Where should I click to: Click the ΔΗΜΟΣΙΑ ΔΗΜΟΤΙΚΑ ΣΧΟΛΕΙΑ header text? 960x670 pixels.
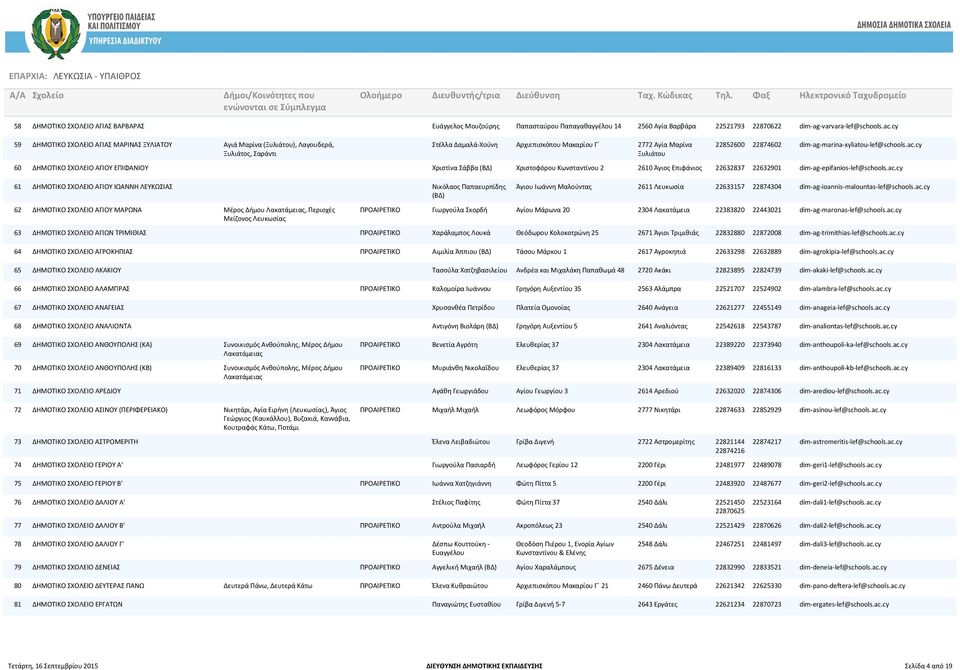click(904, 25)
